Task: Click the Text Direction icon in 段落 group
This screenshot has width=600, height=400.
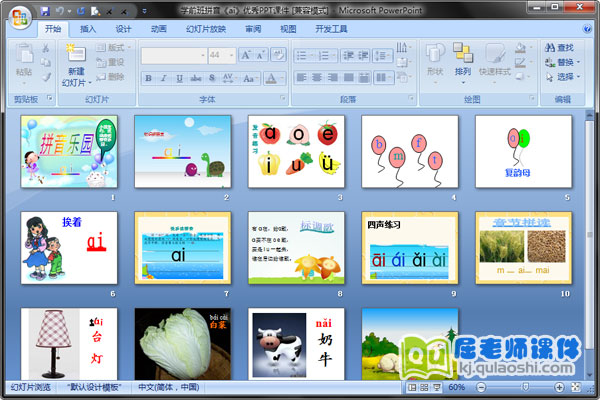Action: 402,47
